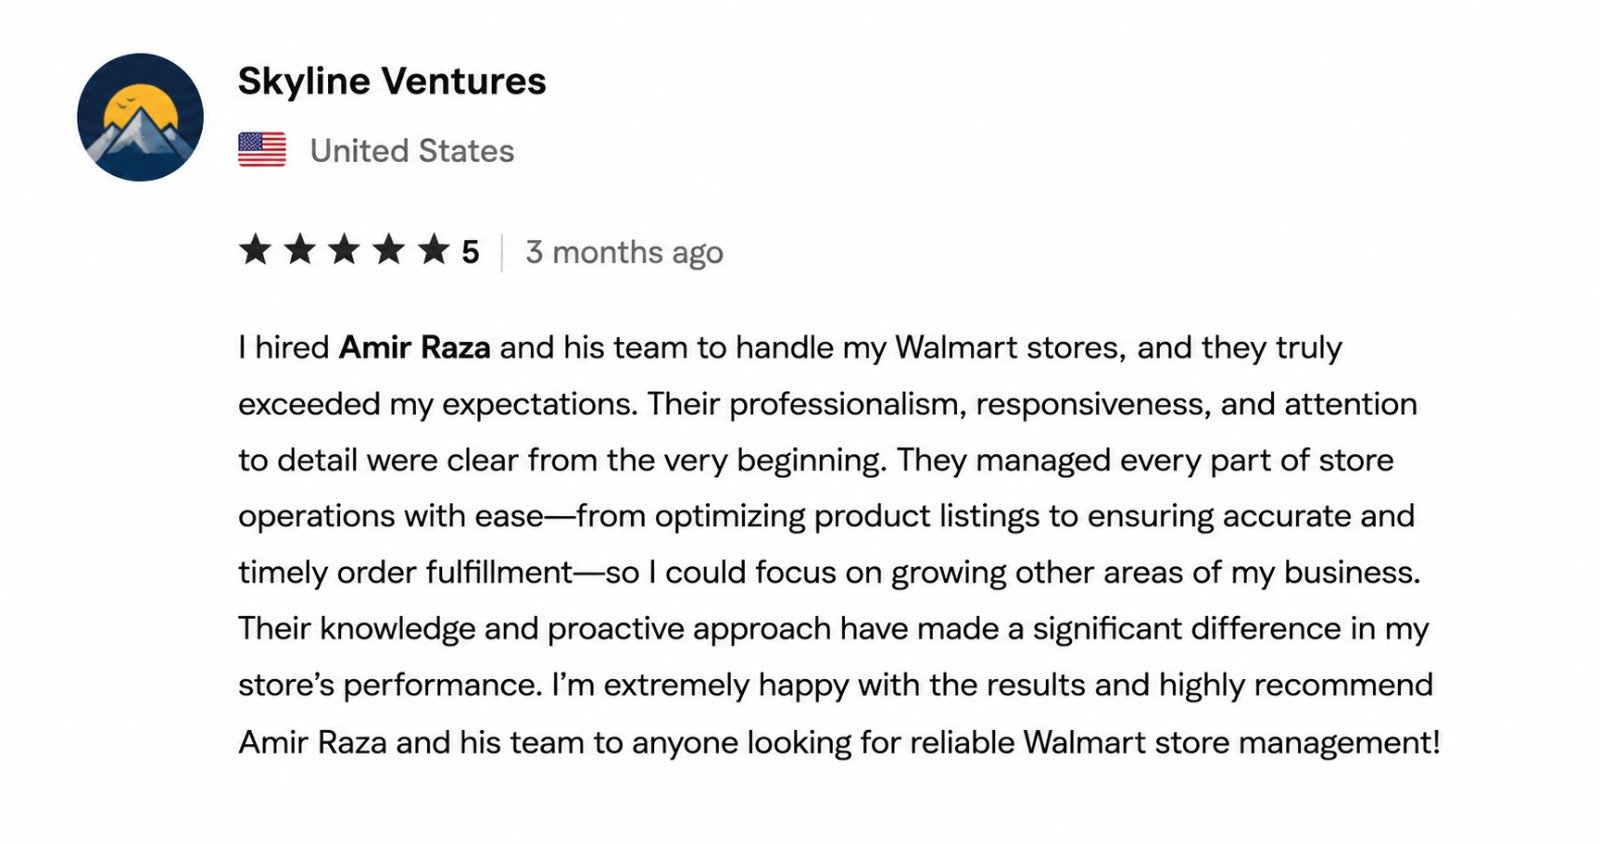Image resolution: width=1600 pixels, height=844 pixels.
Task: Click the numeric rating 5
Action: 470,252
